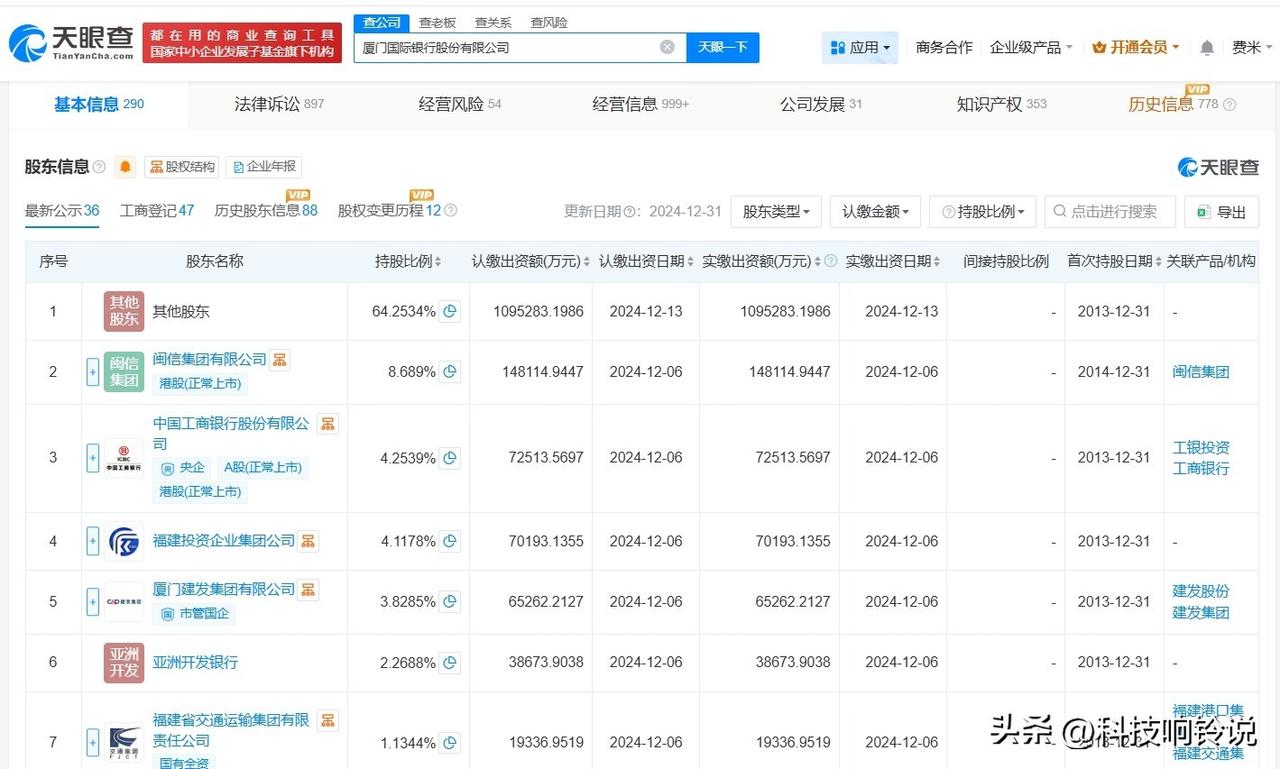Viewport: 1280px width, 769px height.
Task: Expand the 厦门建发集团 row with plus button
Action: [93, 602]
